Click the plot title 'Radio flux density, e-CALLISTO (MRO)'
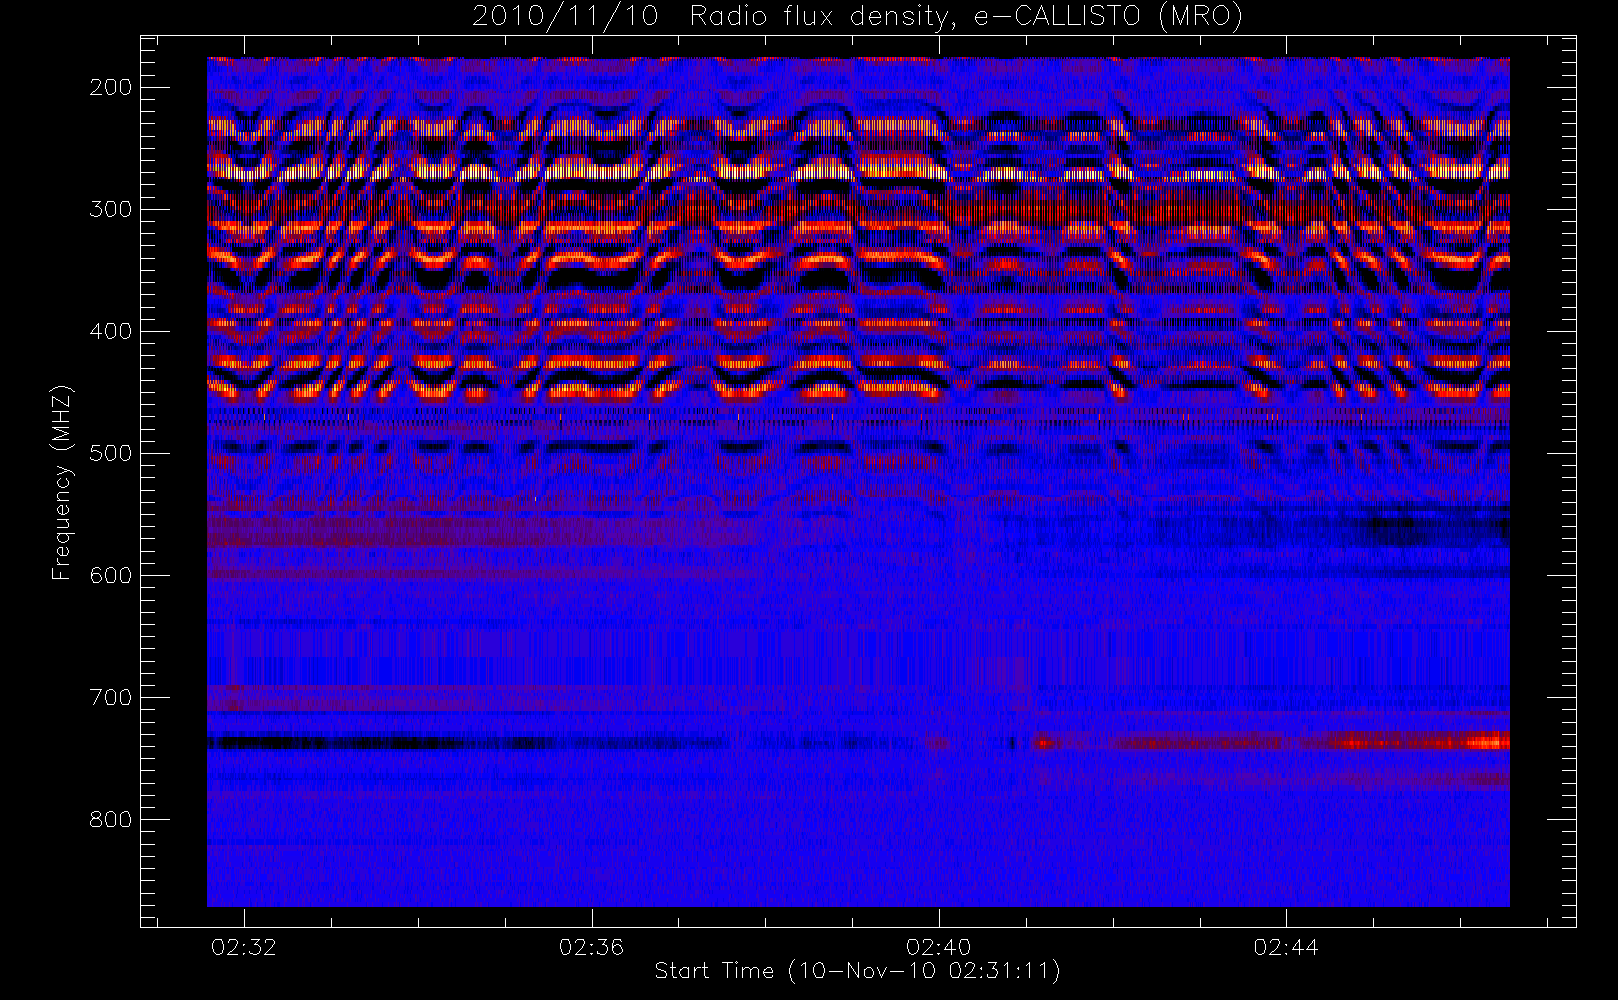The image size is (1618, 1000). [x=966, y=17]
